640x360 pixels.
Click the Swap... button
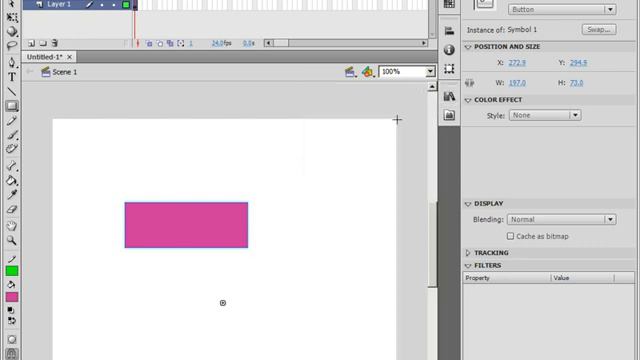point(599,29)
